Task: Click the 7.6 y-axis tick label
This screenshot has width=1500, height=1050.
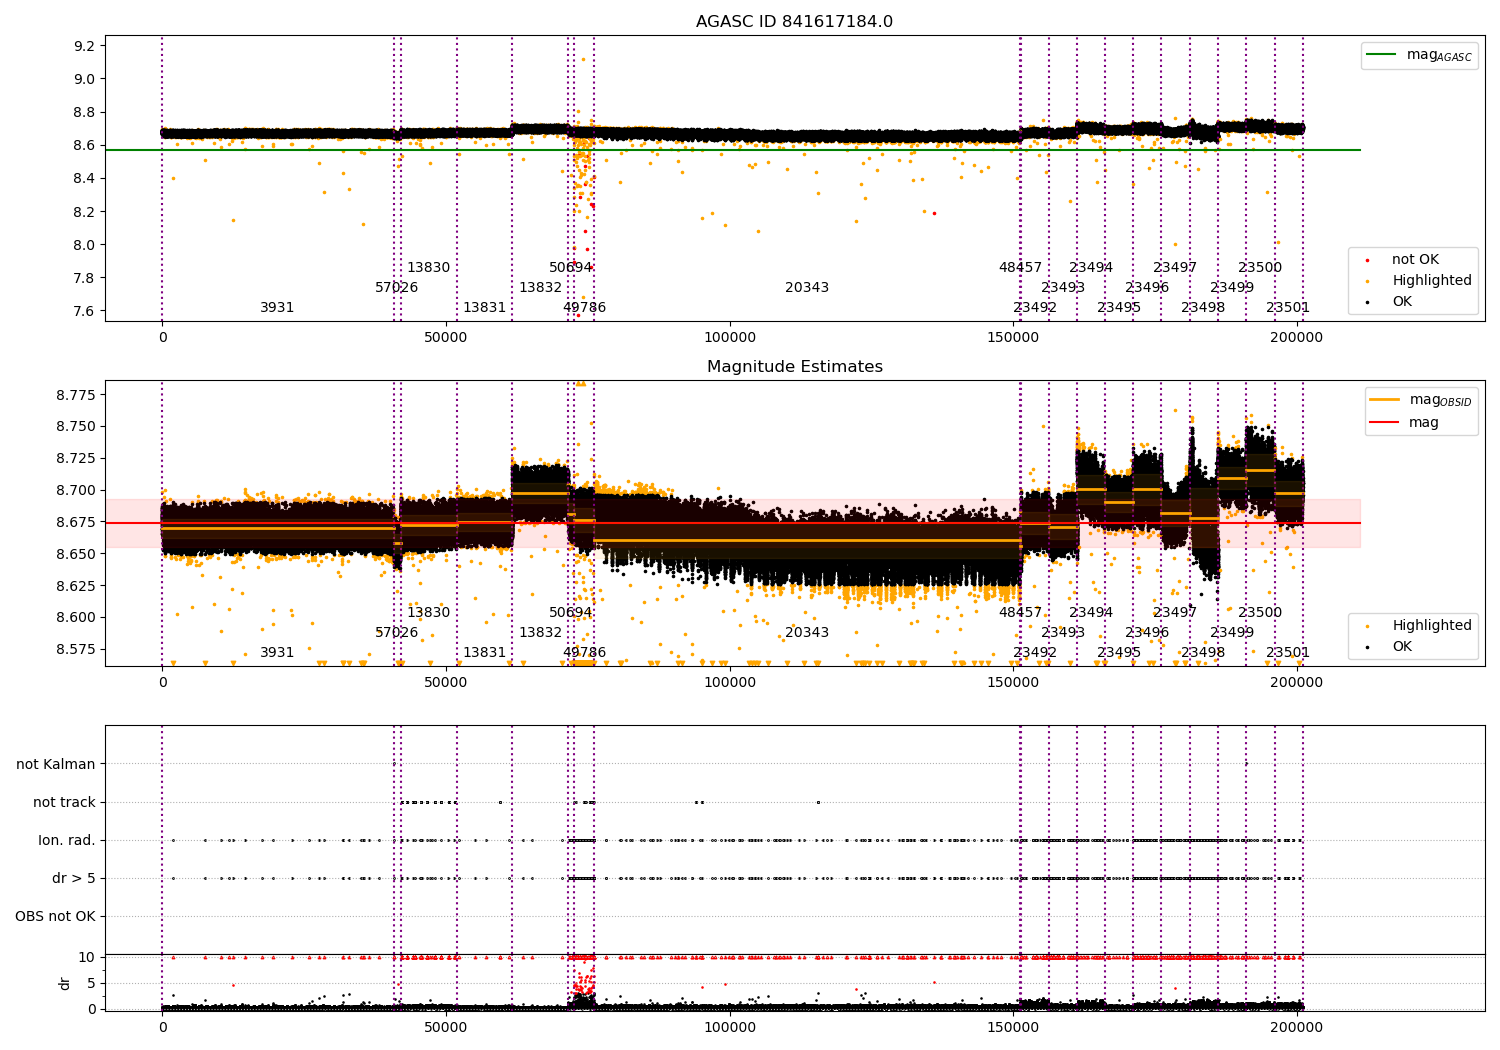Action: pos(85,311)
